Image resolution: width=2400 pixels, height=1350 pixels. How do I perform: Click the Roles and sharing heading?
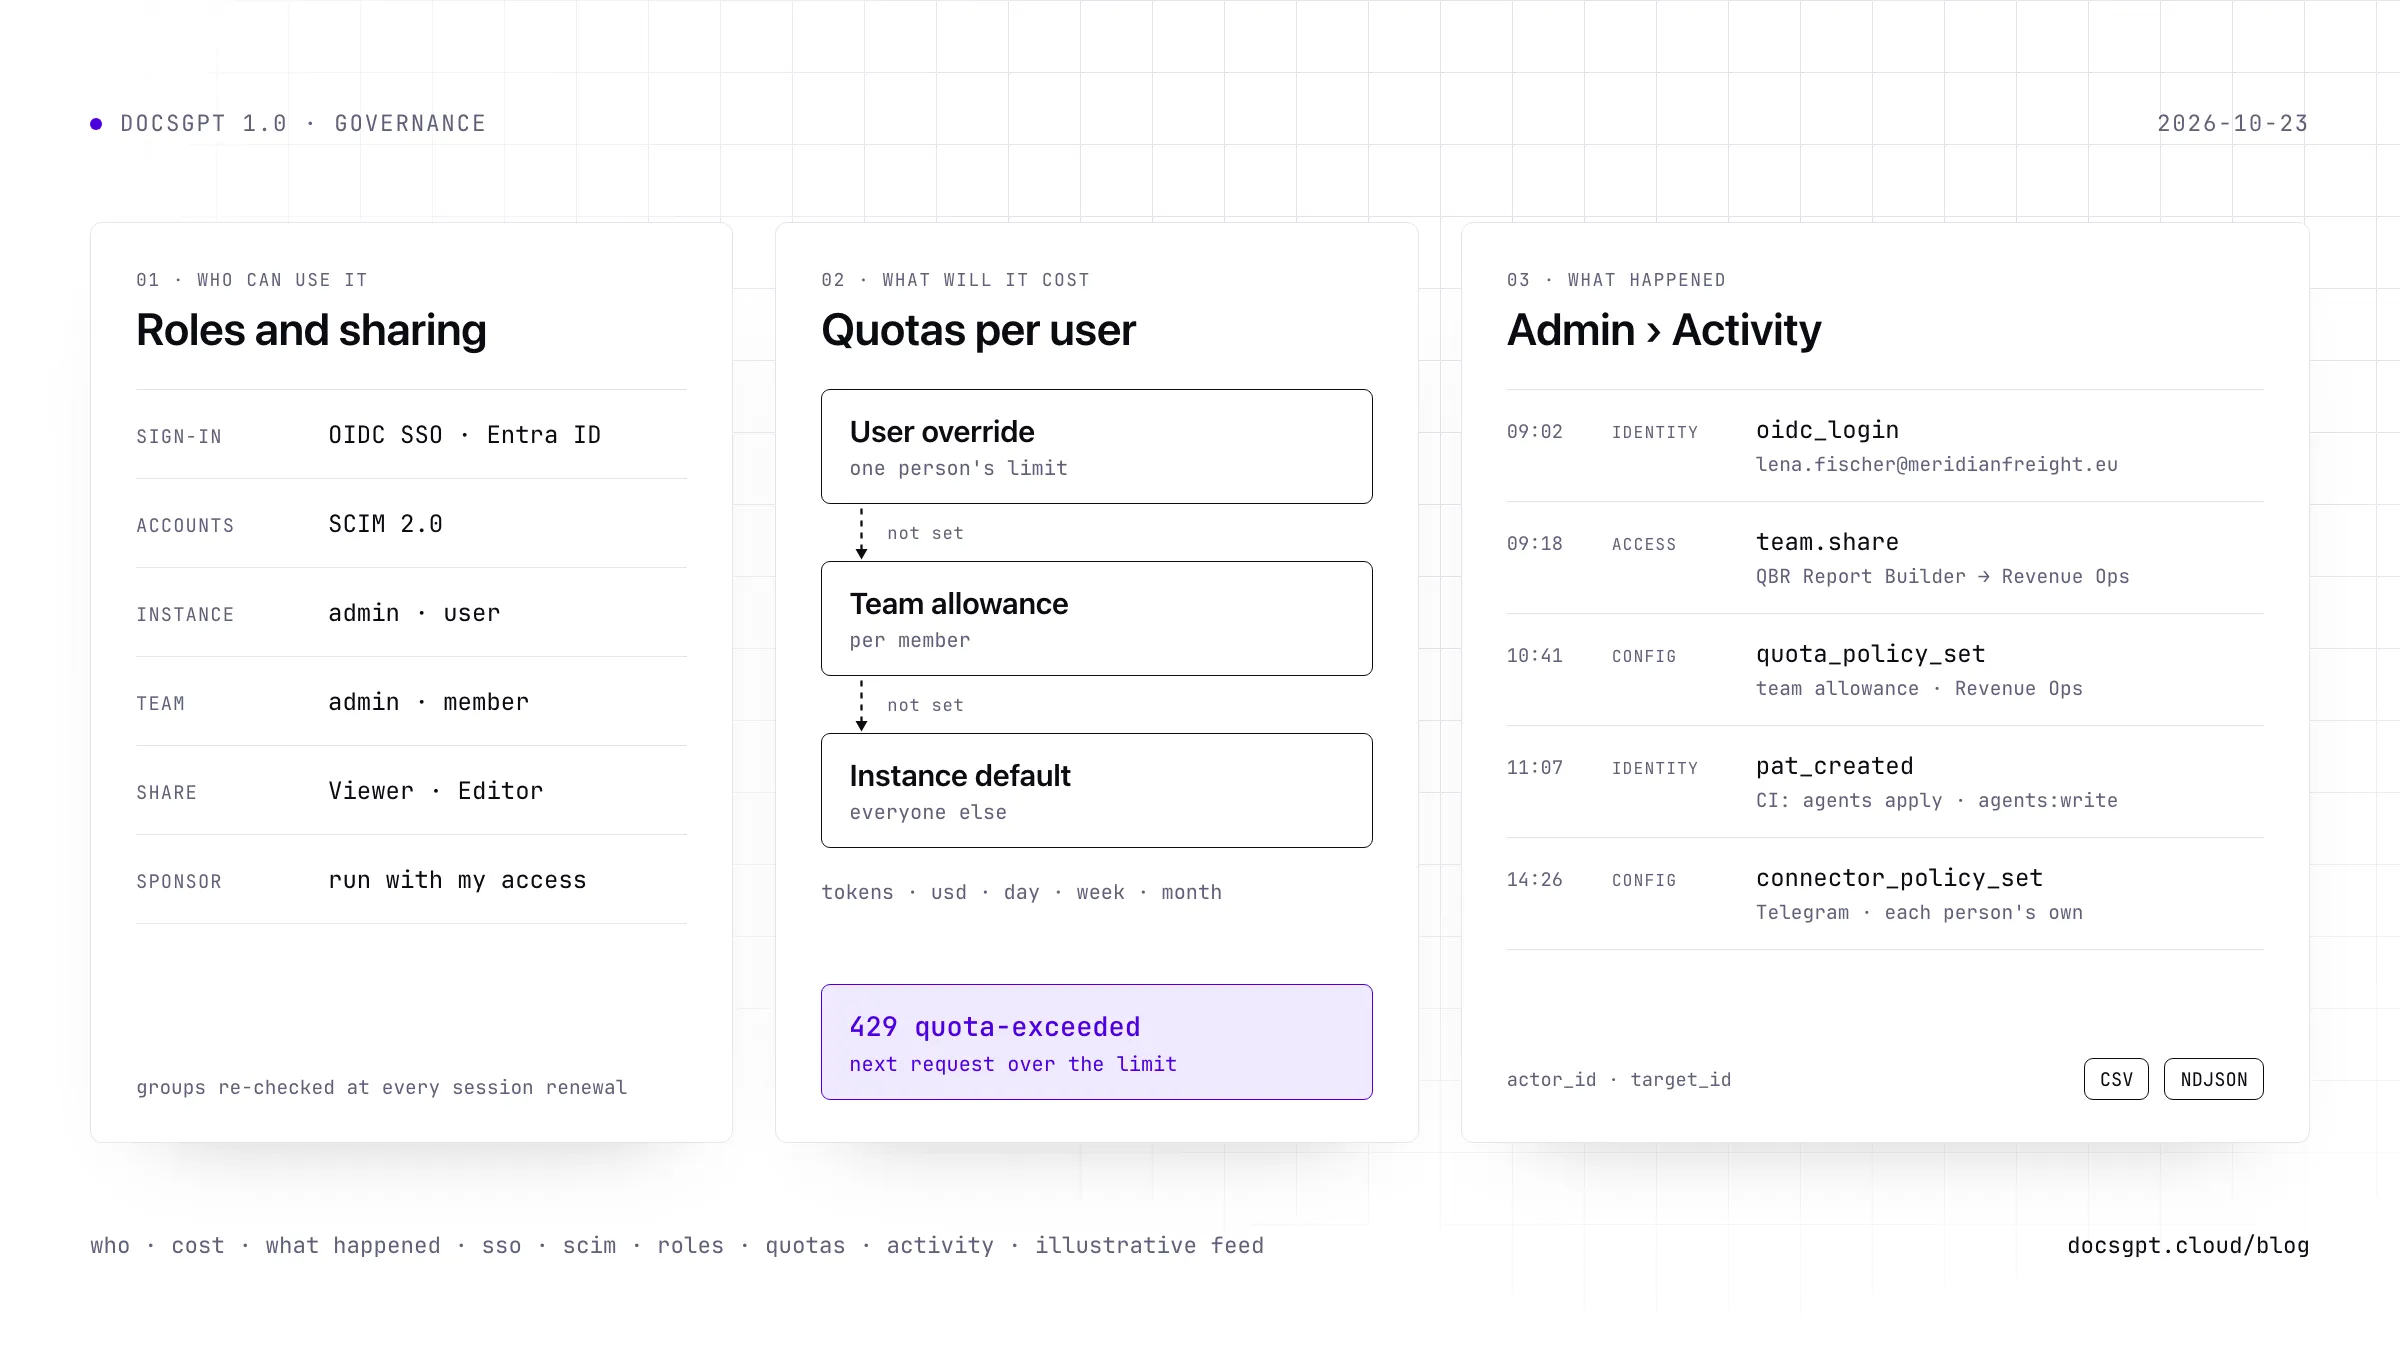[311, 330]
